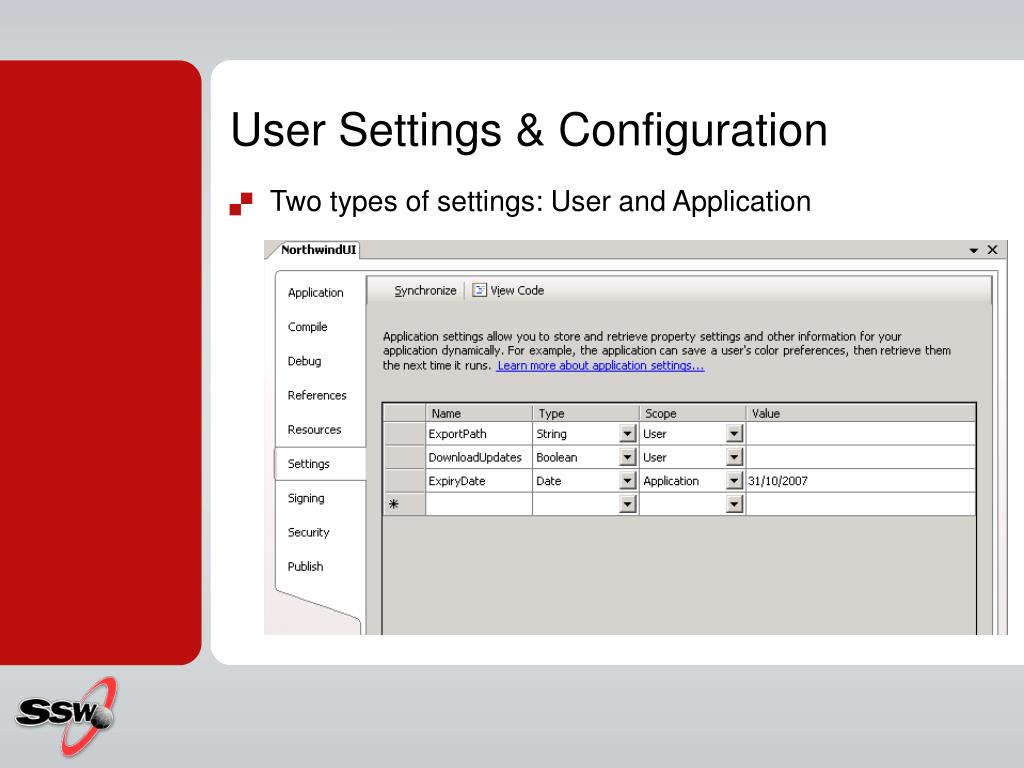Viewport: 1024px width, 768px height.
Task: Expand Scope dropdown for ExportPath row
Action: [x=735, y=434]
